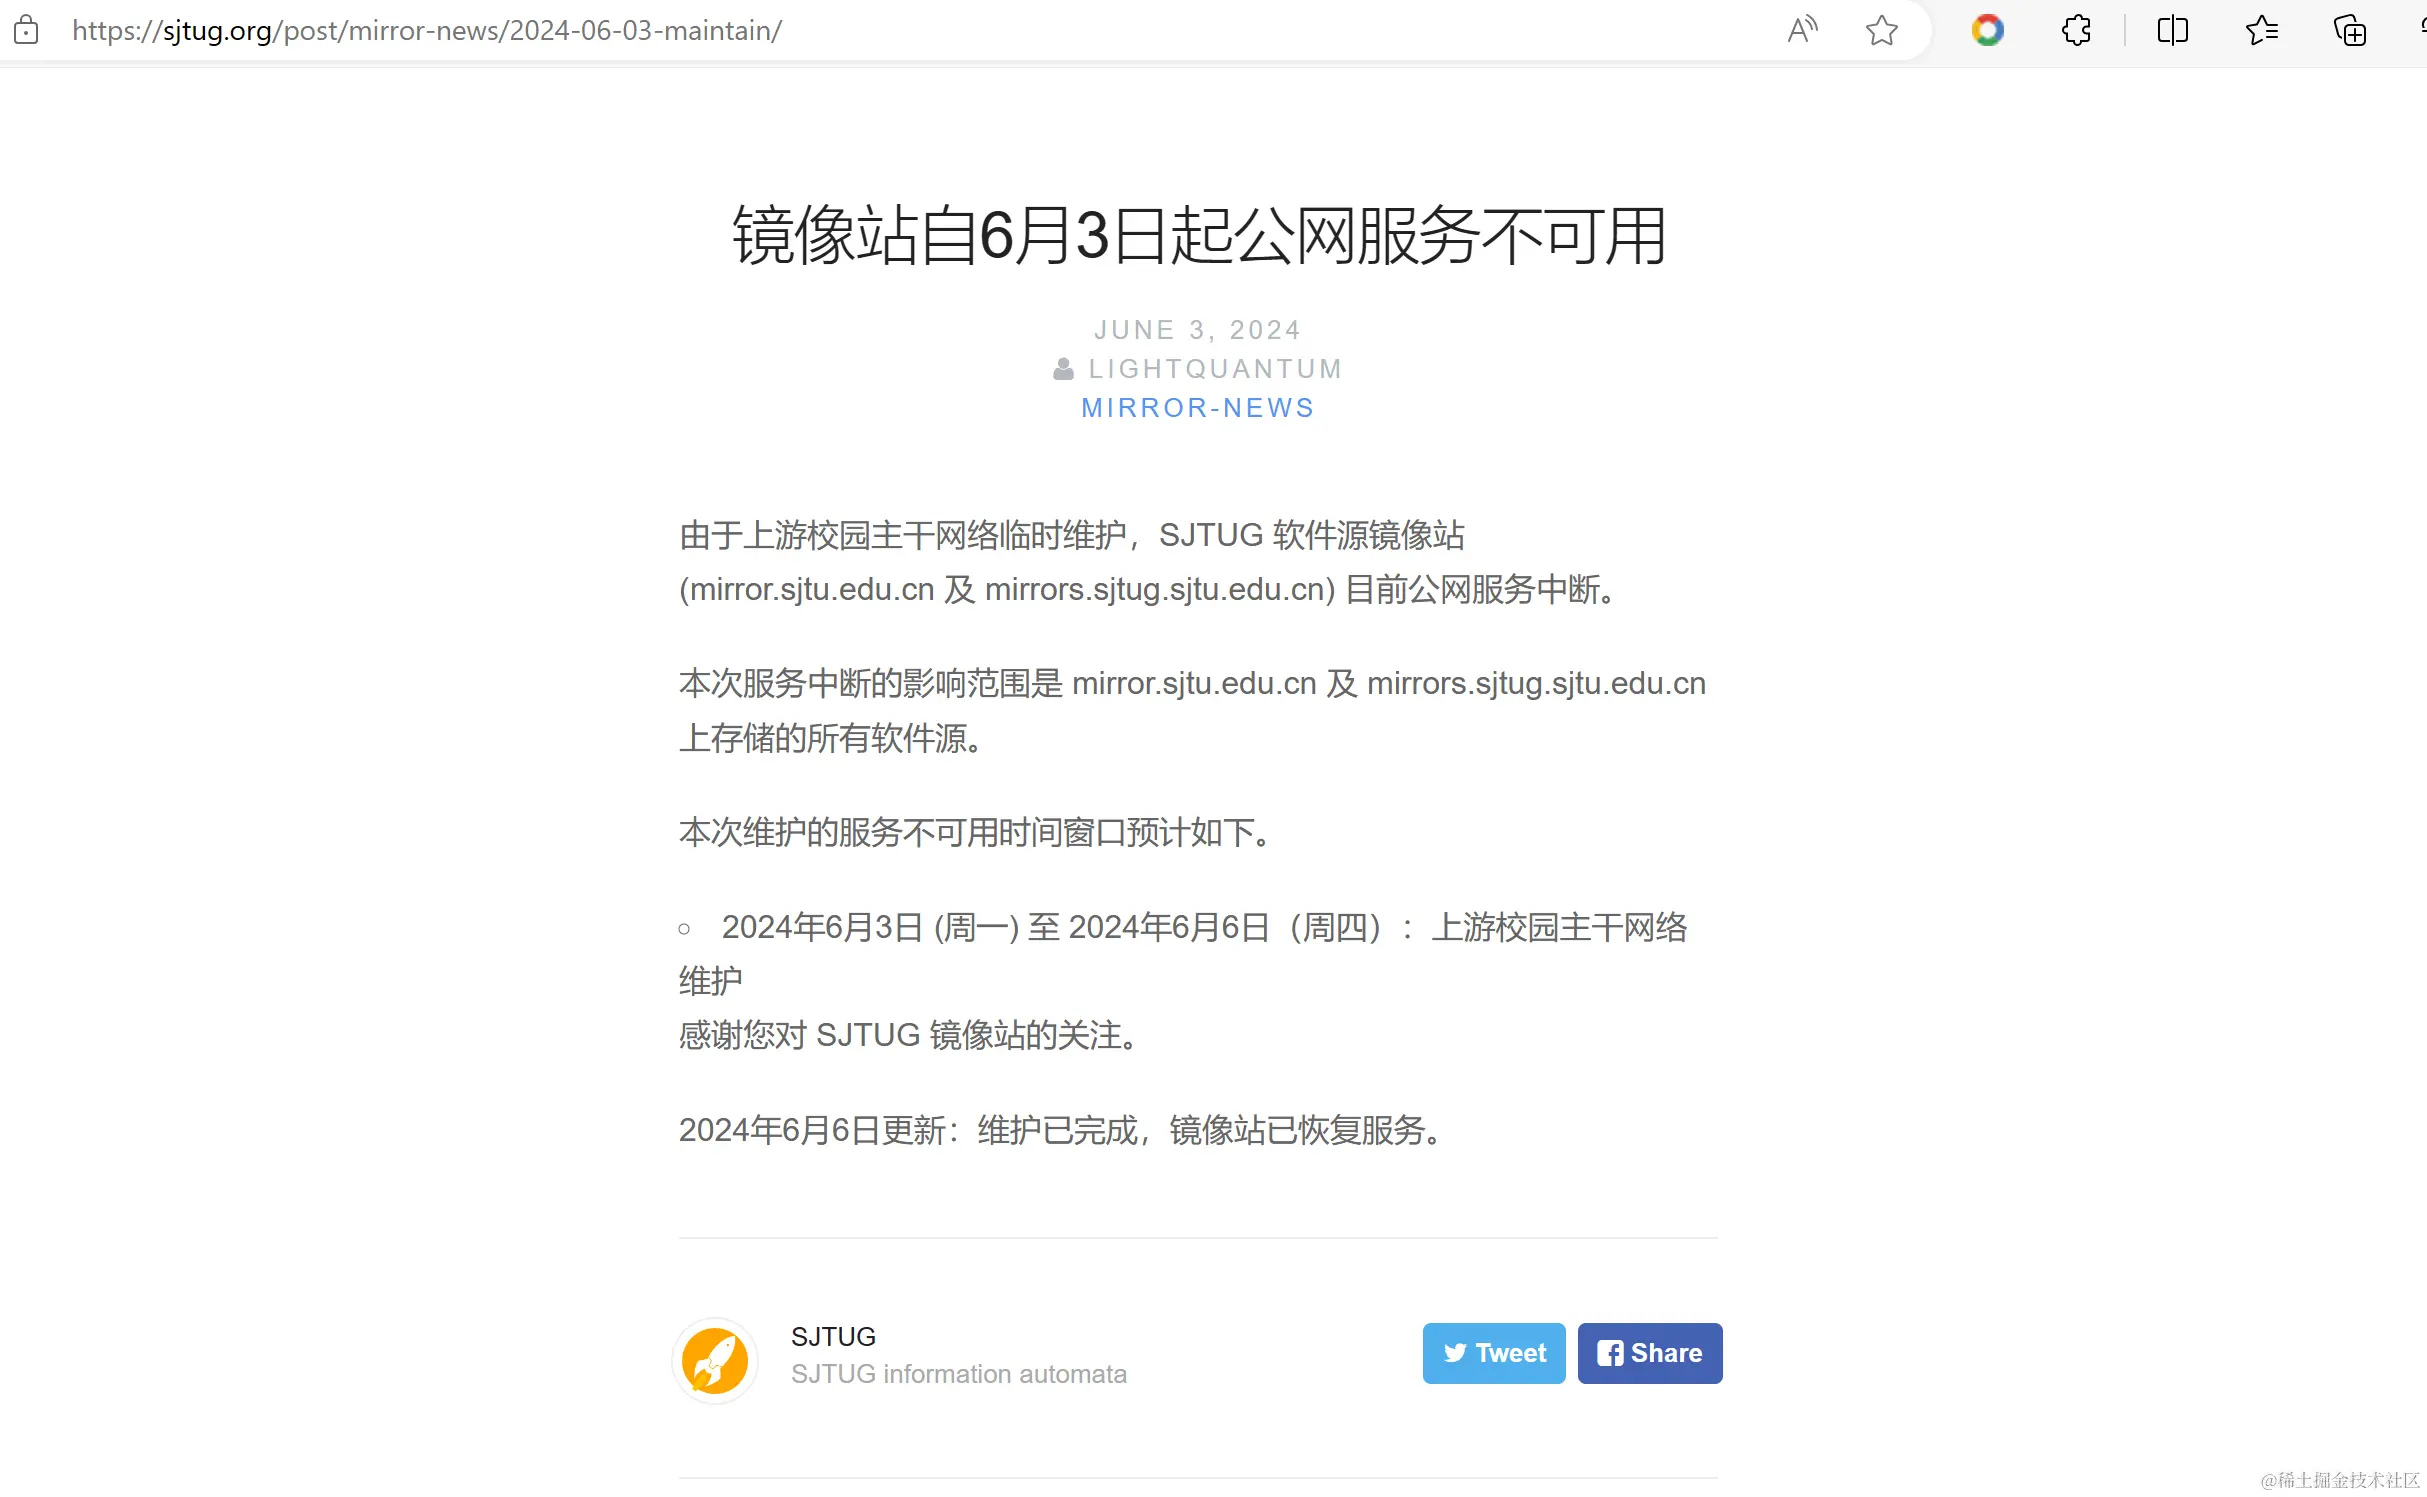Open Read aloud from the address bar
Viewport: 2427px width, 1497px height.
[1802, 30]
